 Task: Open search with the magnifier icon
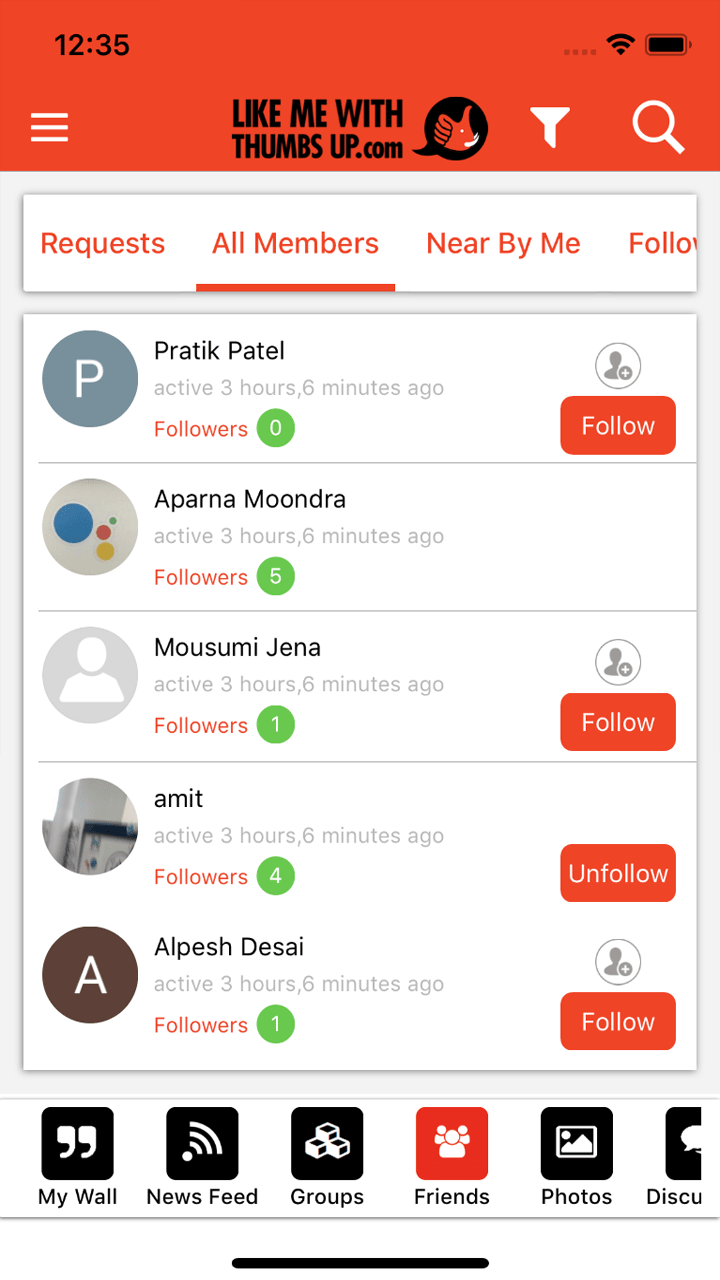tap(658, 128)
